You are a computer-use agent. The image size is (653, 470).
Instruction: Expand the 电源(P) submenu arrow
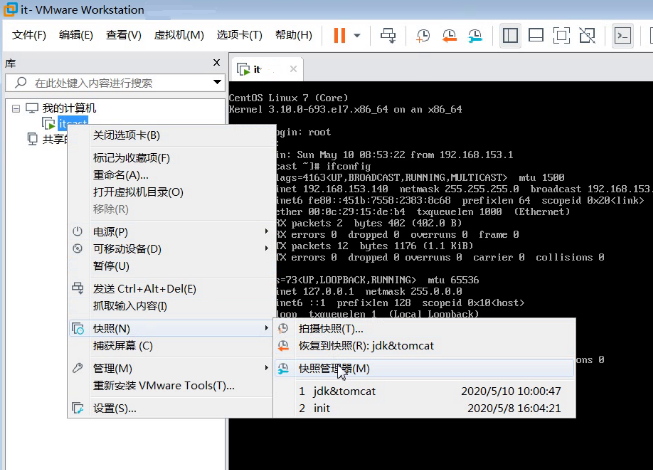click(267, 231)
